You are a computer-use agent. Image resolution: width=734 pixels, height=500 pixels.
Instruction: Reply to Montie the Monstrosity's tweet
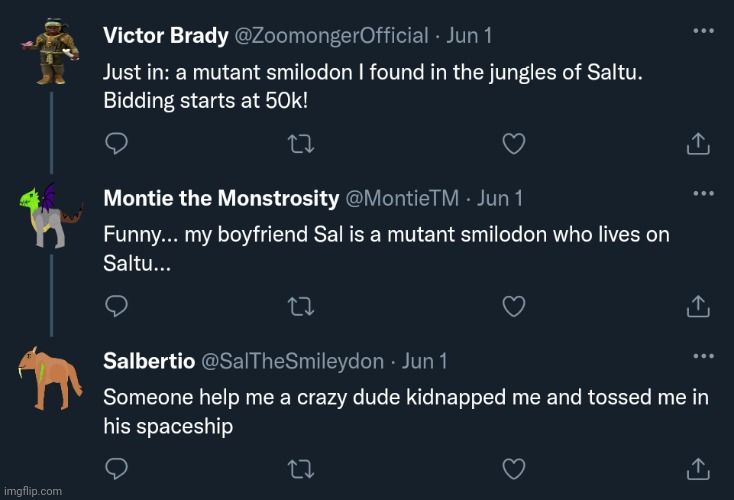click(116, 305)
